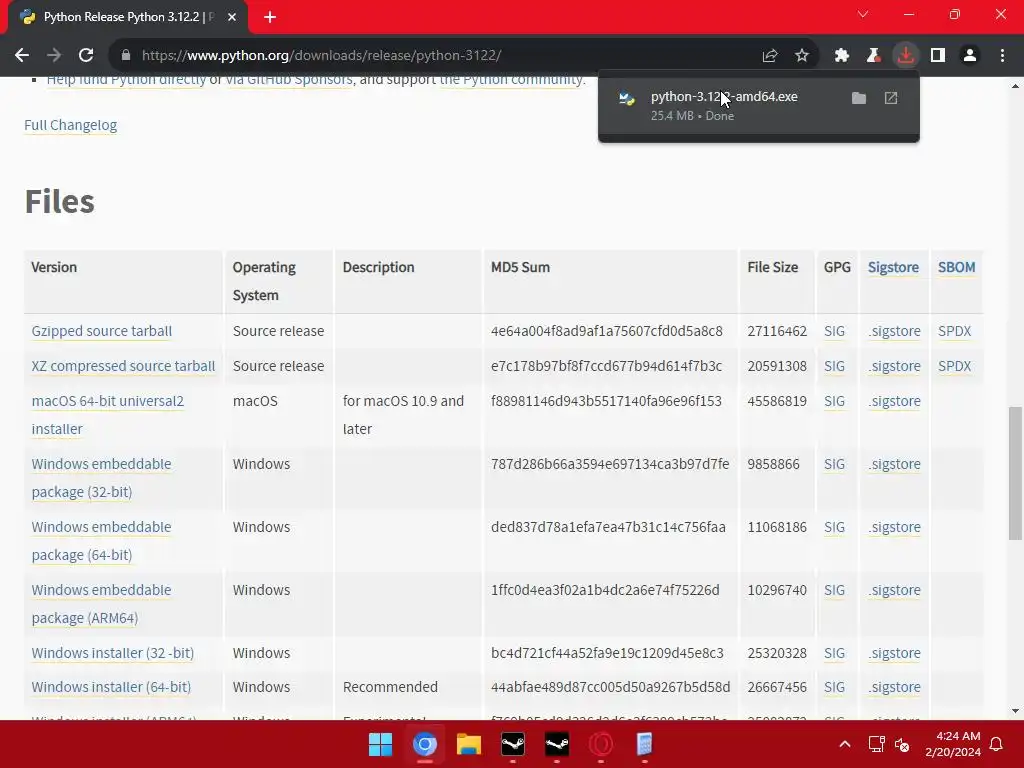Open Calculator from the taskbar
1024x768 pixels.
644,744
